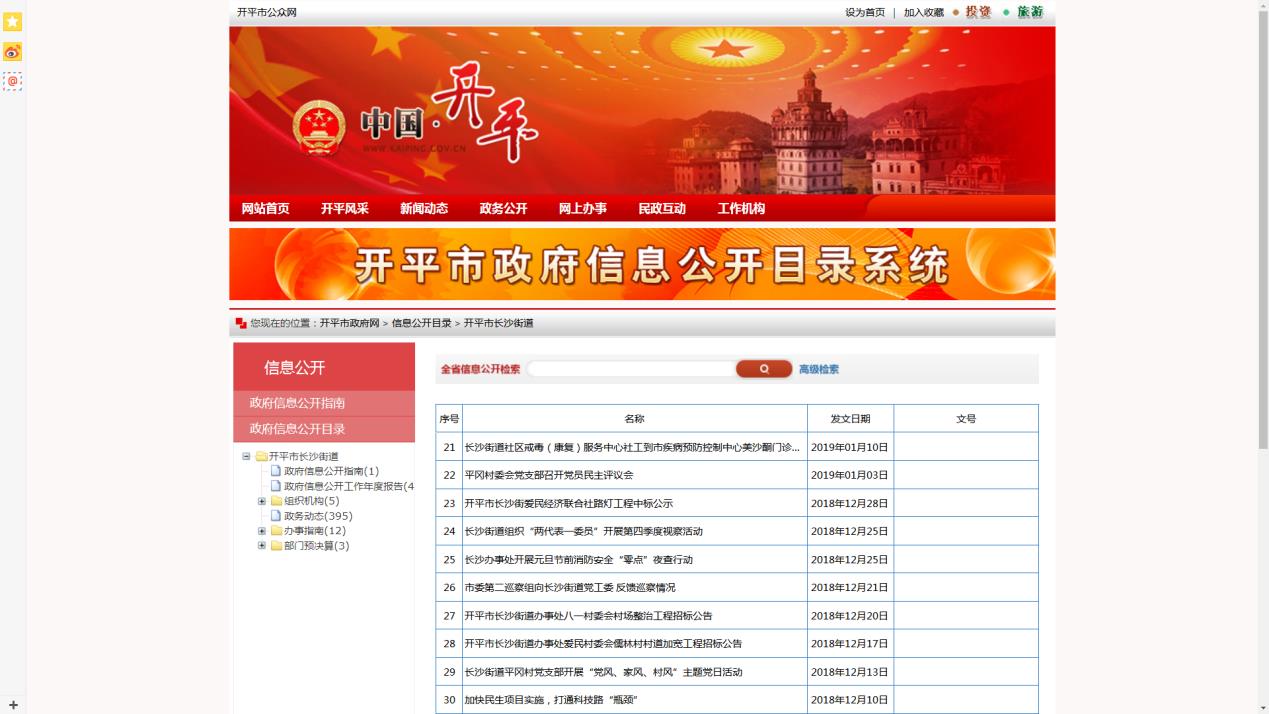
Task: Click the red magnifier search button
Action: [763, 369]
